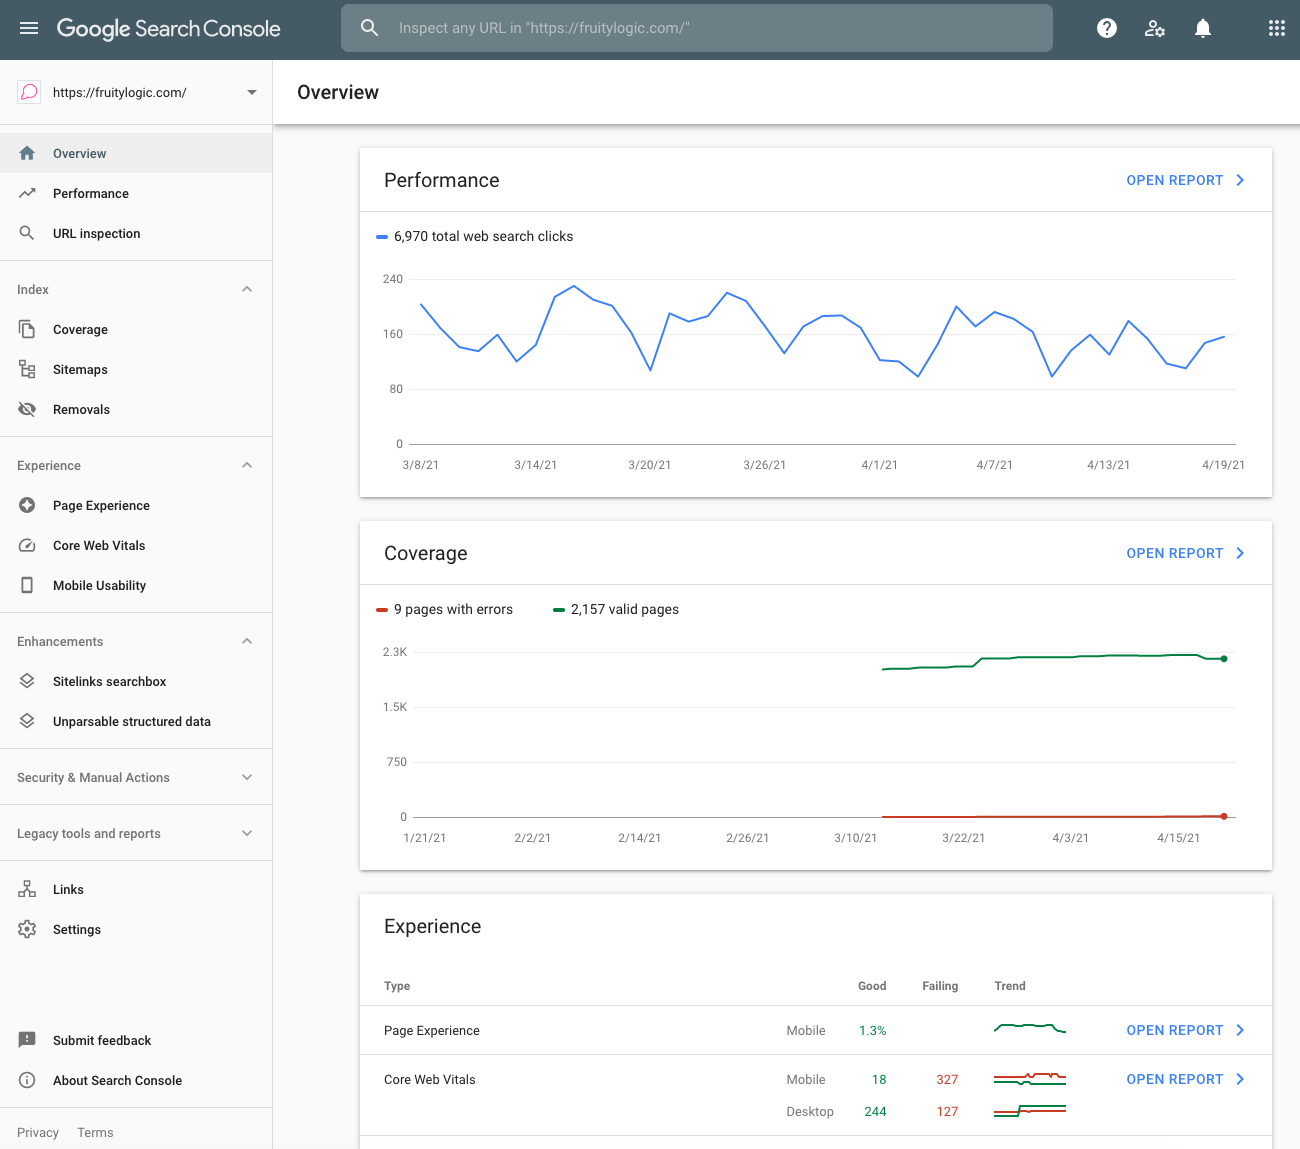1300x1149 pixels.
Task: Open Sitelinks searchbox enhancement
Action: [136, 681]
